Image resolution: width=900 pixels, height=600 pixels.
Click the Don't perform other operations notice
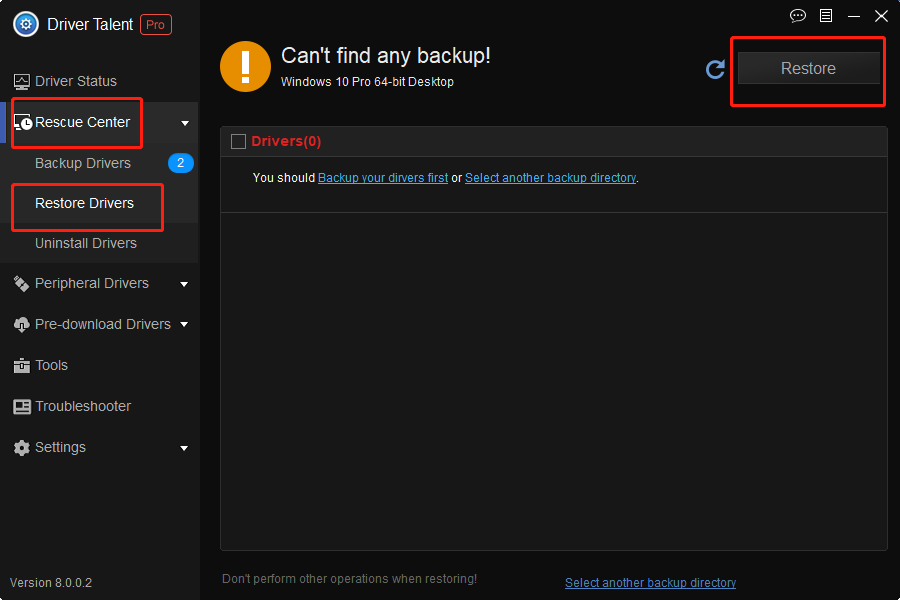tap(350, 579)
